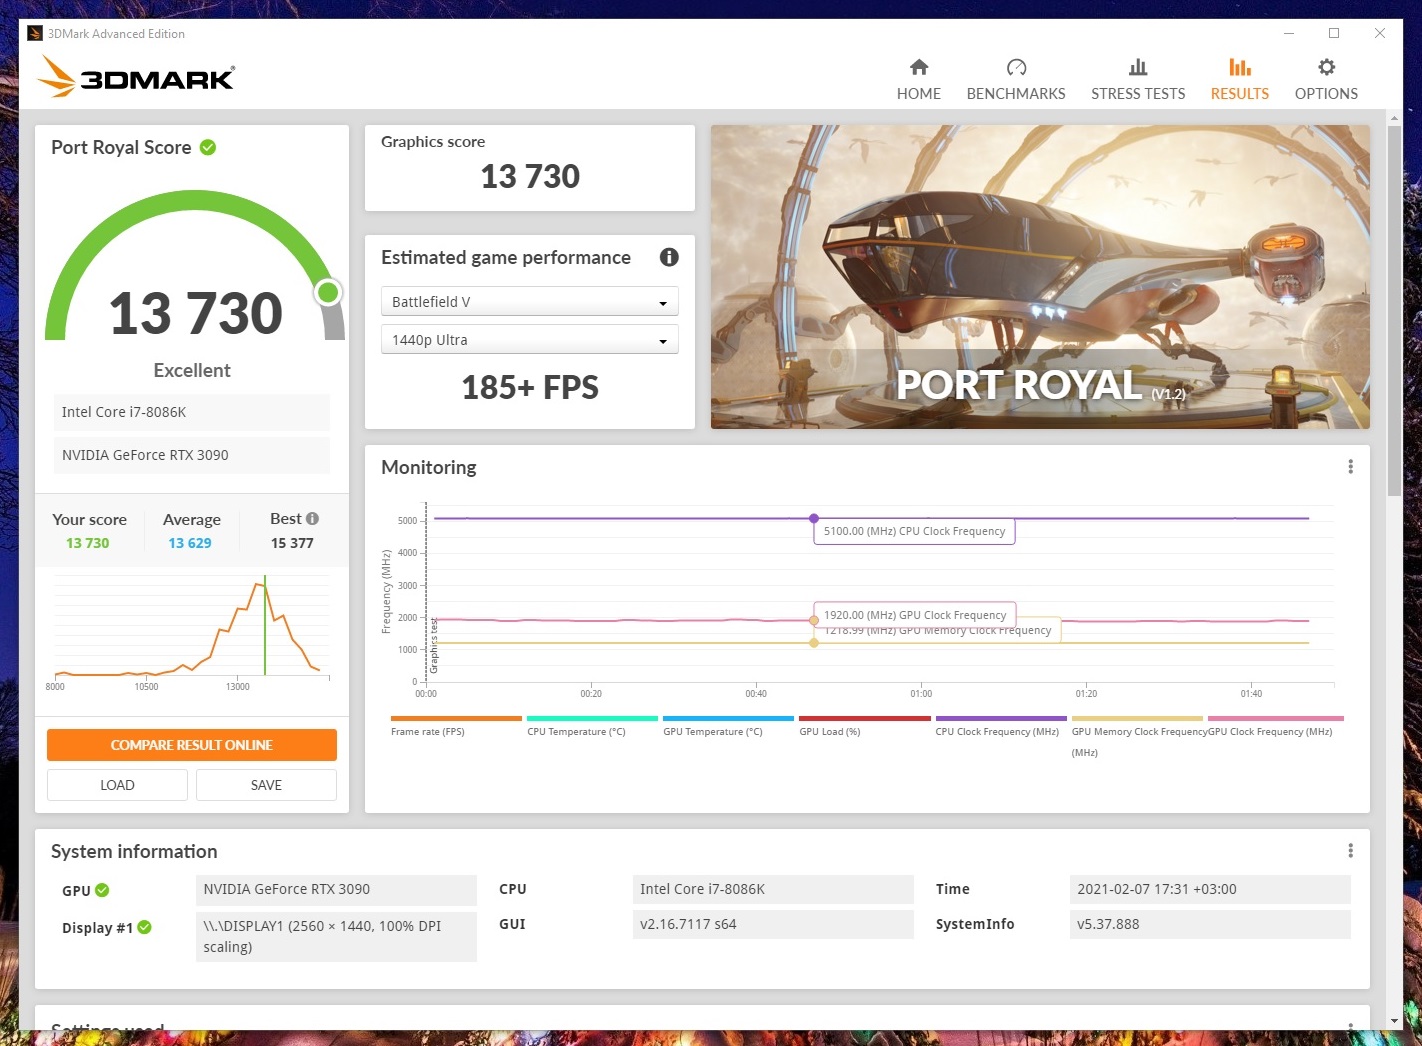Image resolution: width=1422 pixels, height=1046 pixels.
Task: Click the green check next to Display #1
Action: pos(144,927)
